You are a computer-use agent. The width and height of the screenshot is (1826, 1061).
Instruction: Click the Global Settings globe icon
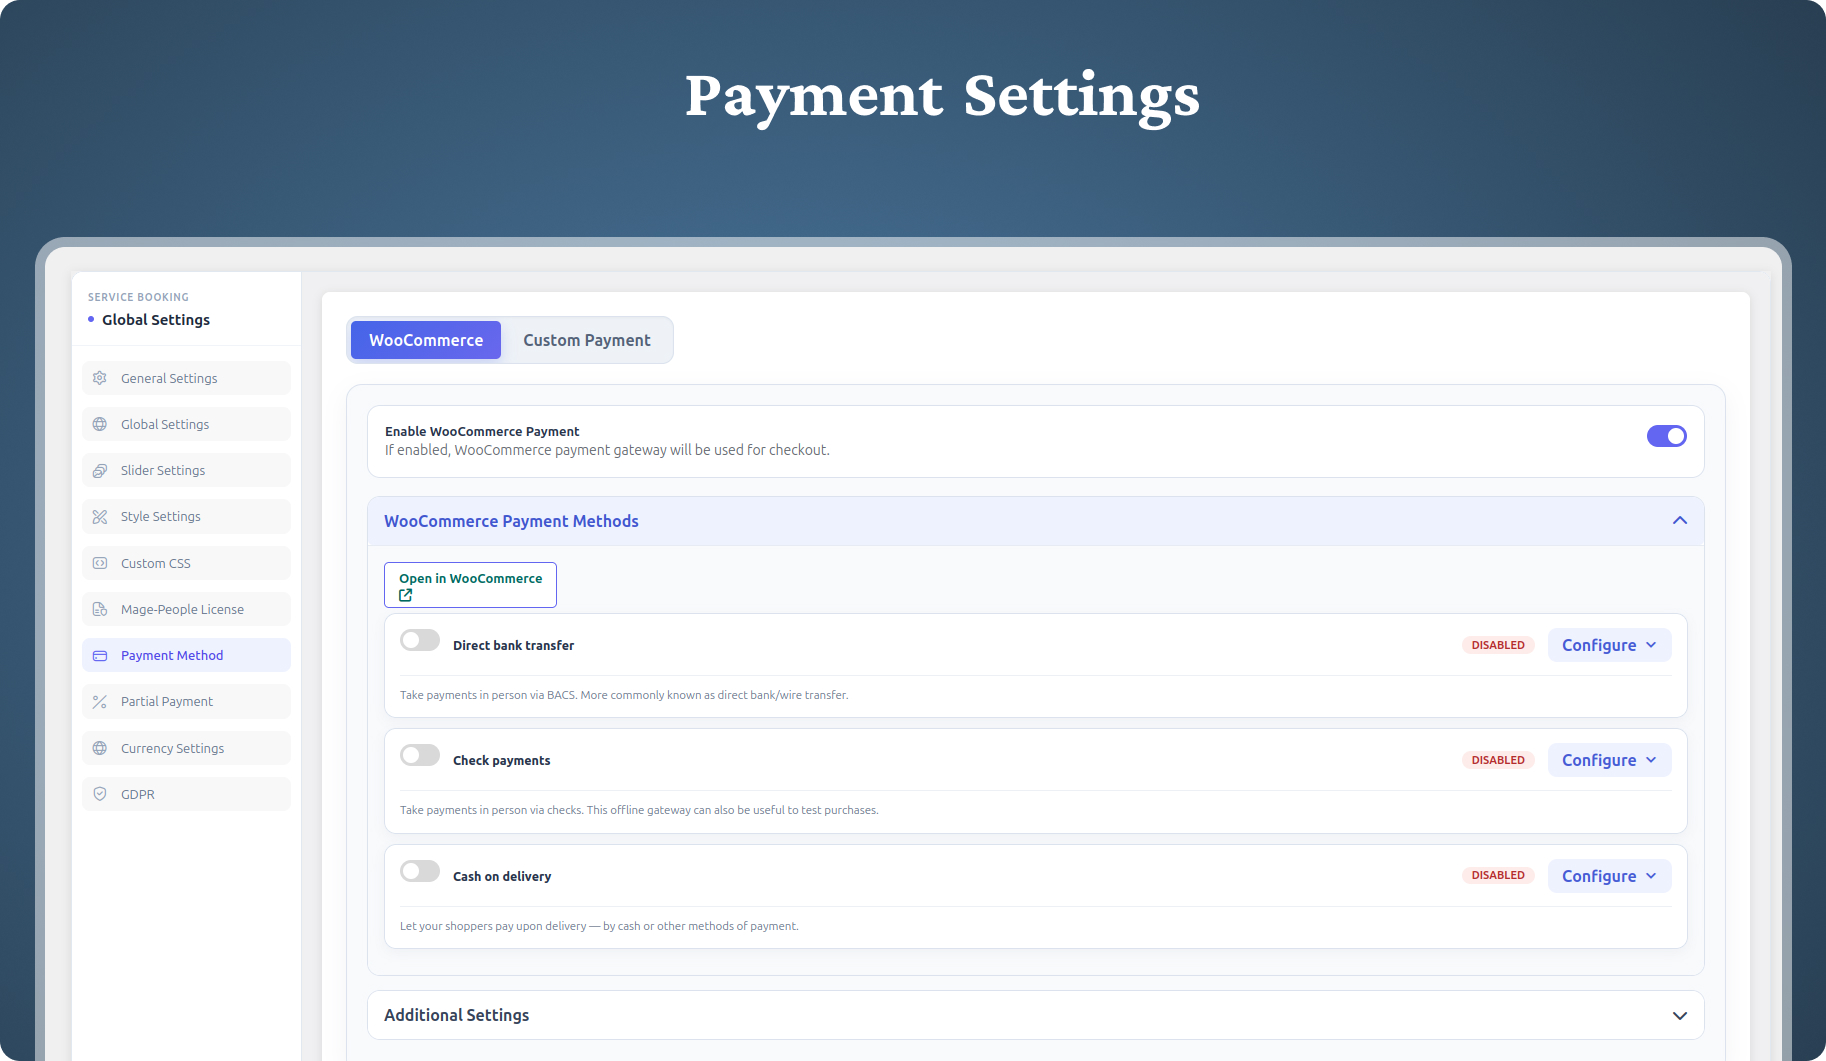(100, 424)
